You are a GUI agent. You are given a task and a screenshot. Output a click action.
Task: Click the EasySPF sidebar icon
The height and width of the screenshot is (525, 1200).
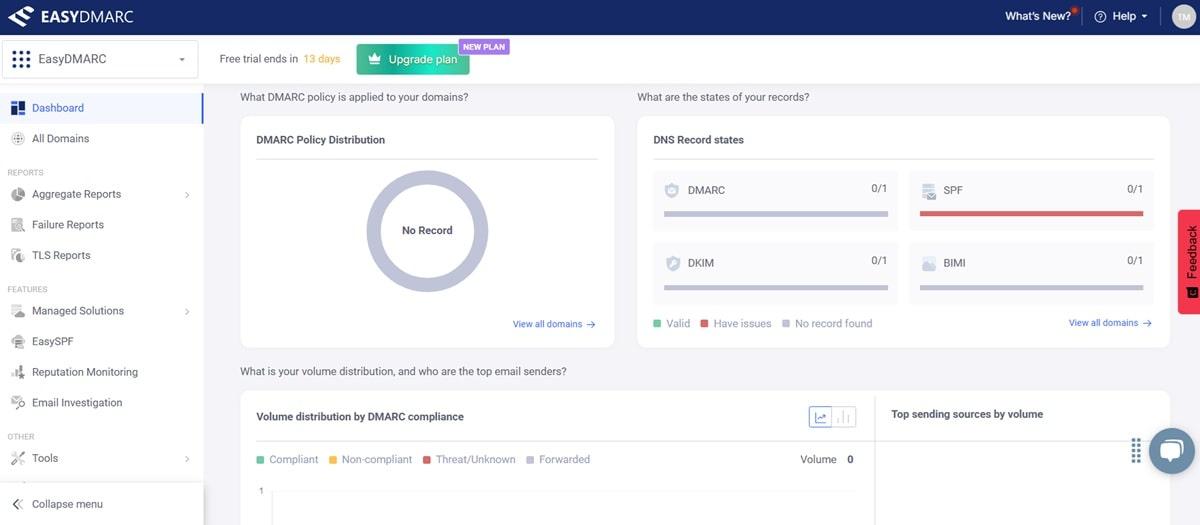click(17, 342)
